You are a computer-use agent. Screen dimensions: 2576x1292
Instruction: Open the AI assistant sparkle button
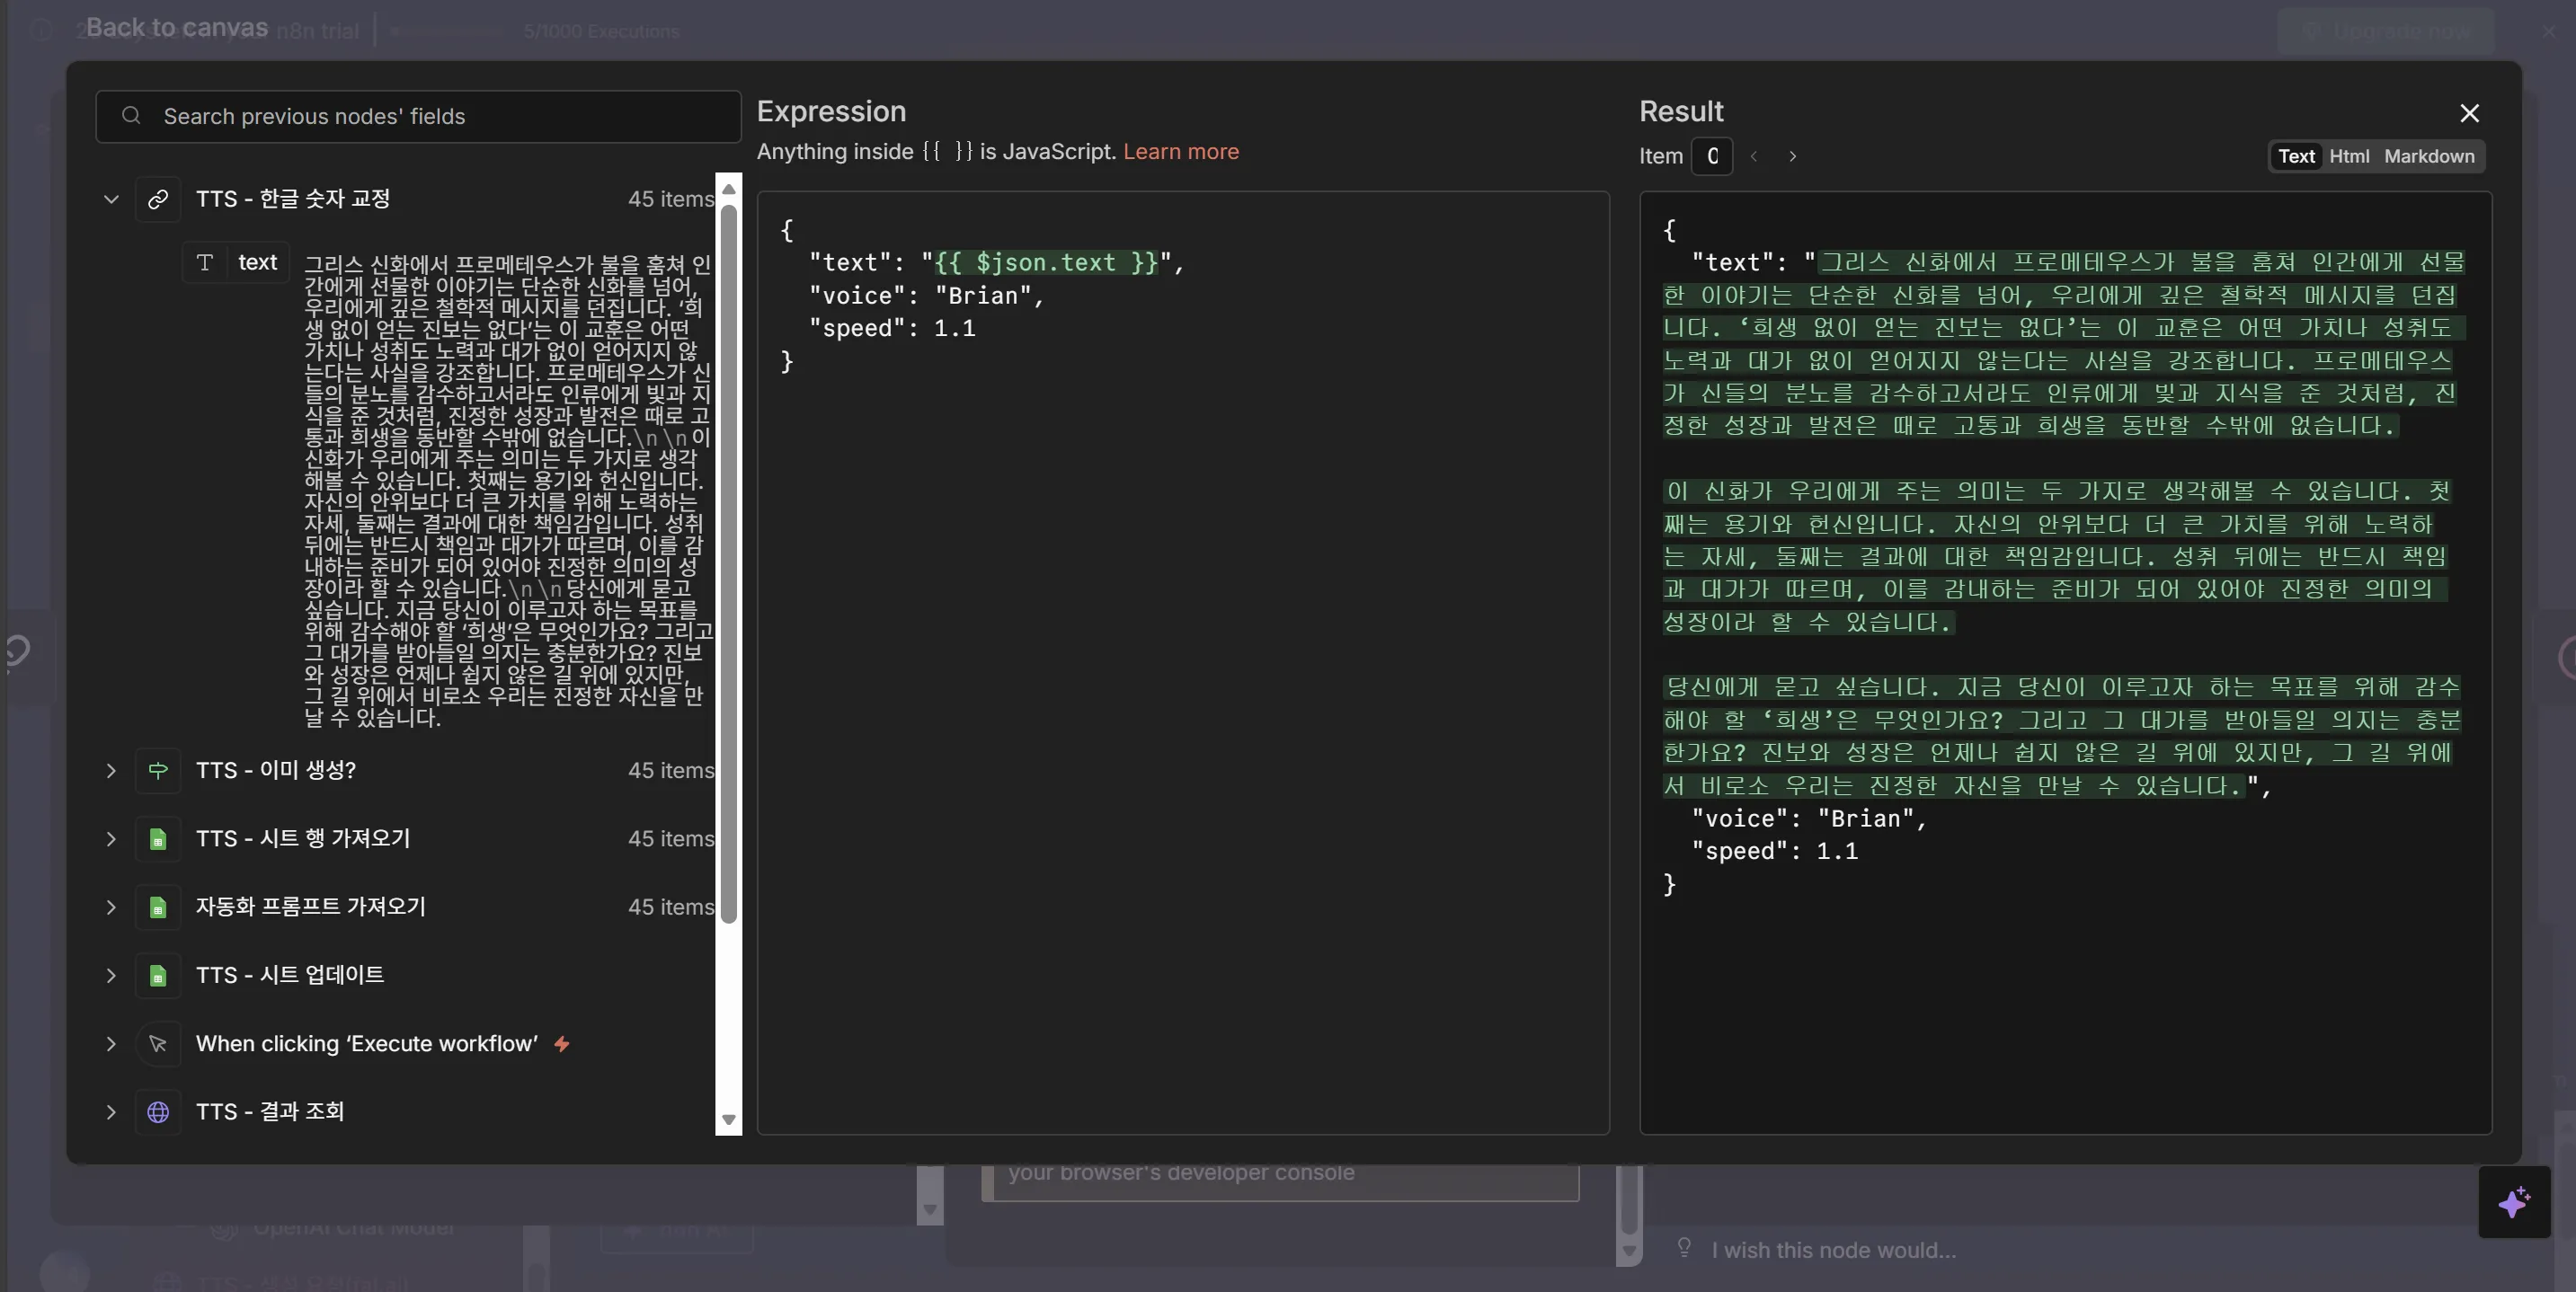pyautogui.click(x=2513, y=1201)
